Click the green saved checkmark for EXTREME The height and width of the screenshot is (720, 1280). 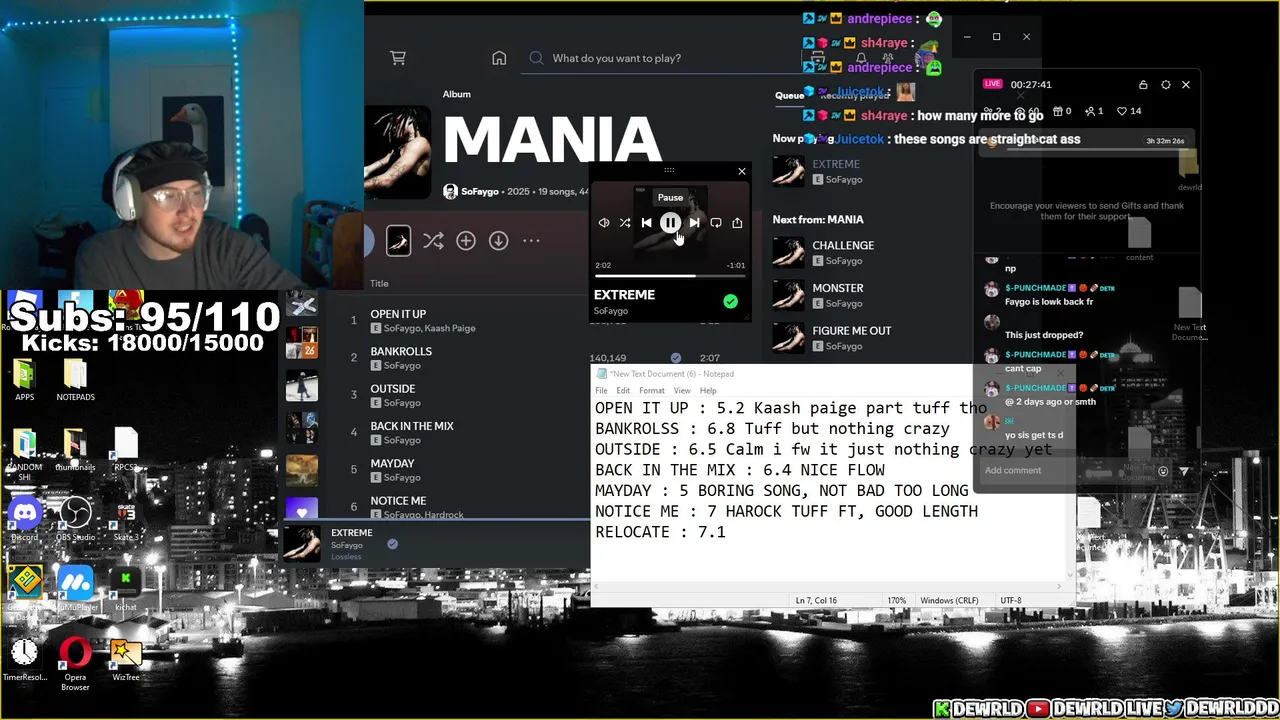click(730, 301)
